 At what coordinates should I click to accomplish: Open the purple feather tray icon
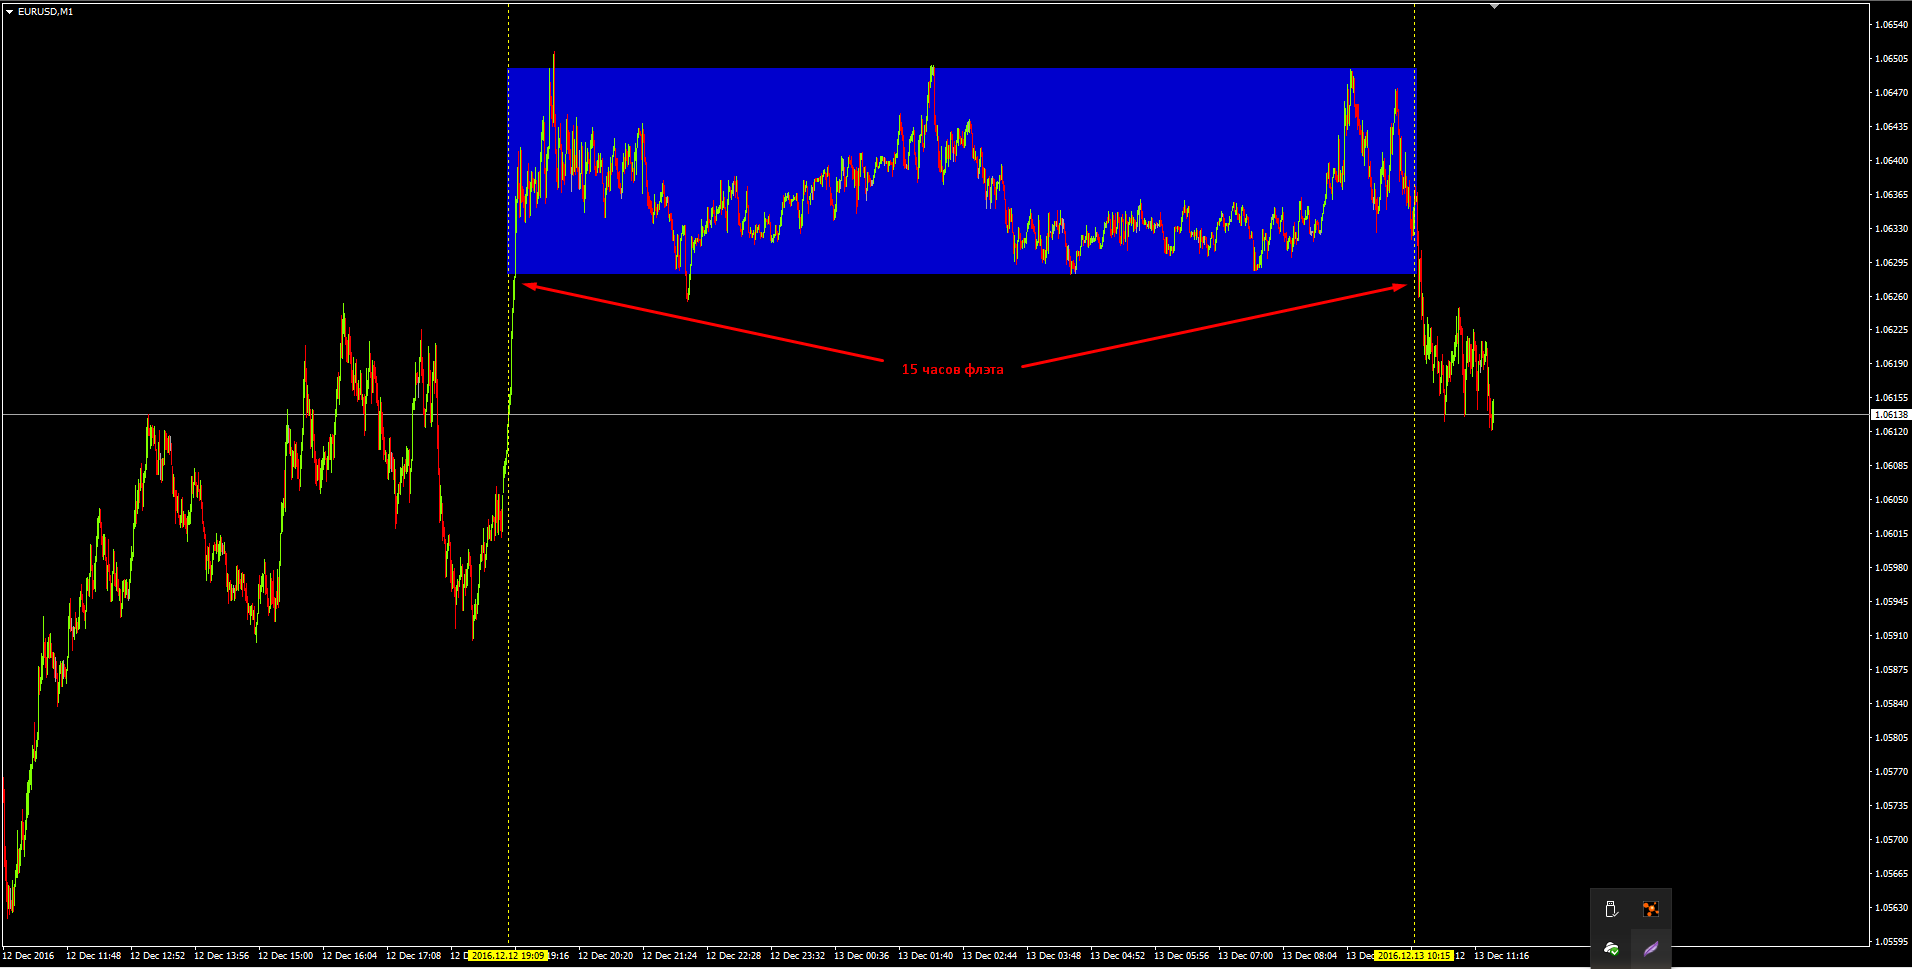(x=1651, y=948)
